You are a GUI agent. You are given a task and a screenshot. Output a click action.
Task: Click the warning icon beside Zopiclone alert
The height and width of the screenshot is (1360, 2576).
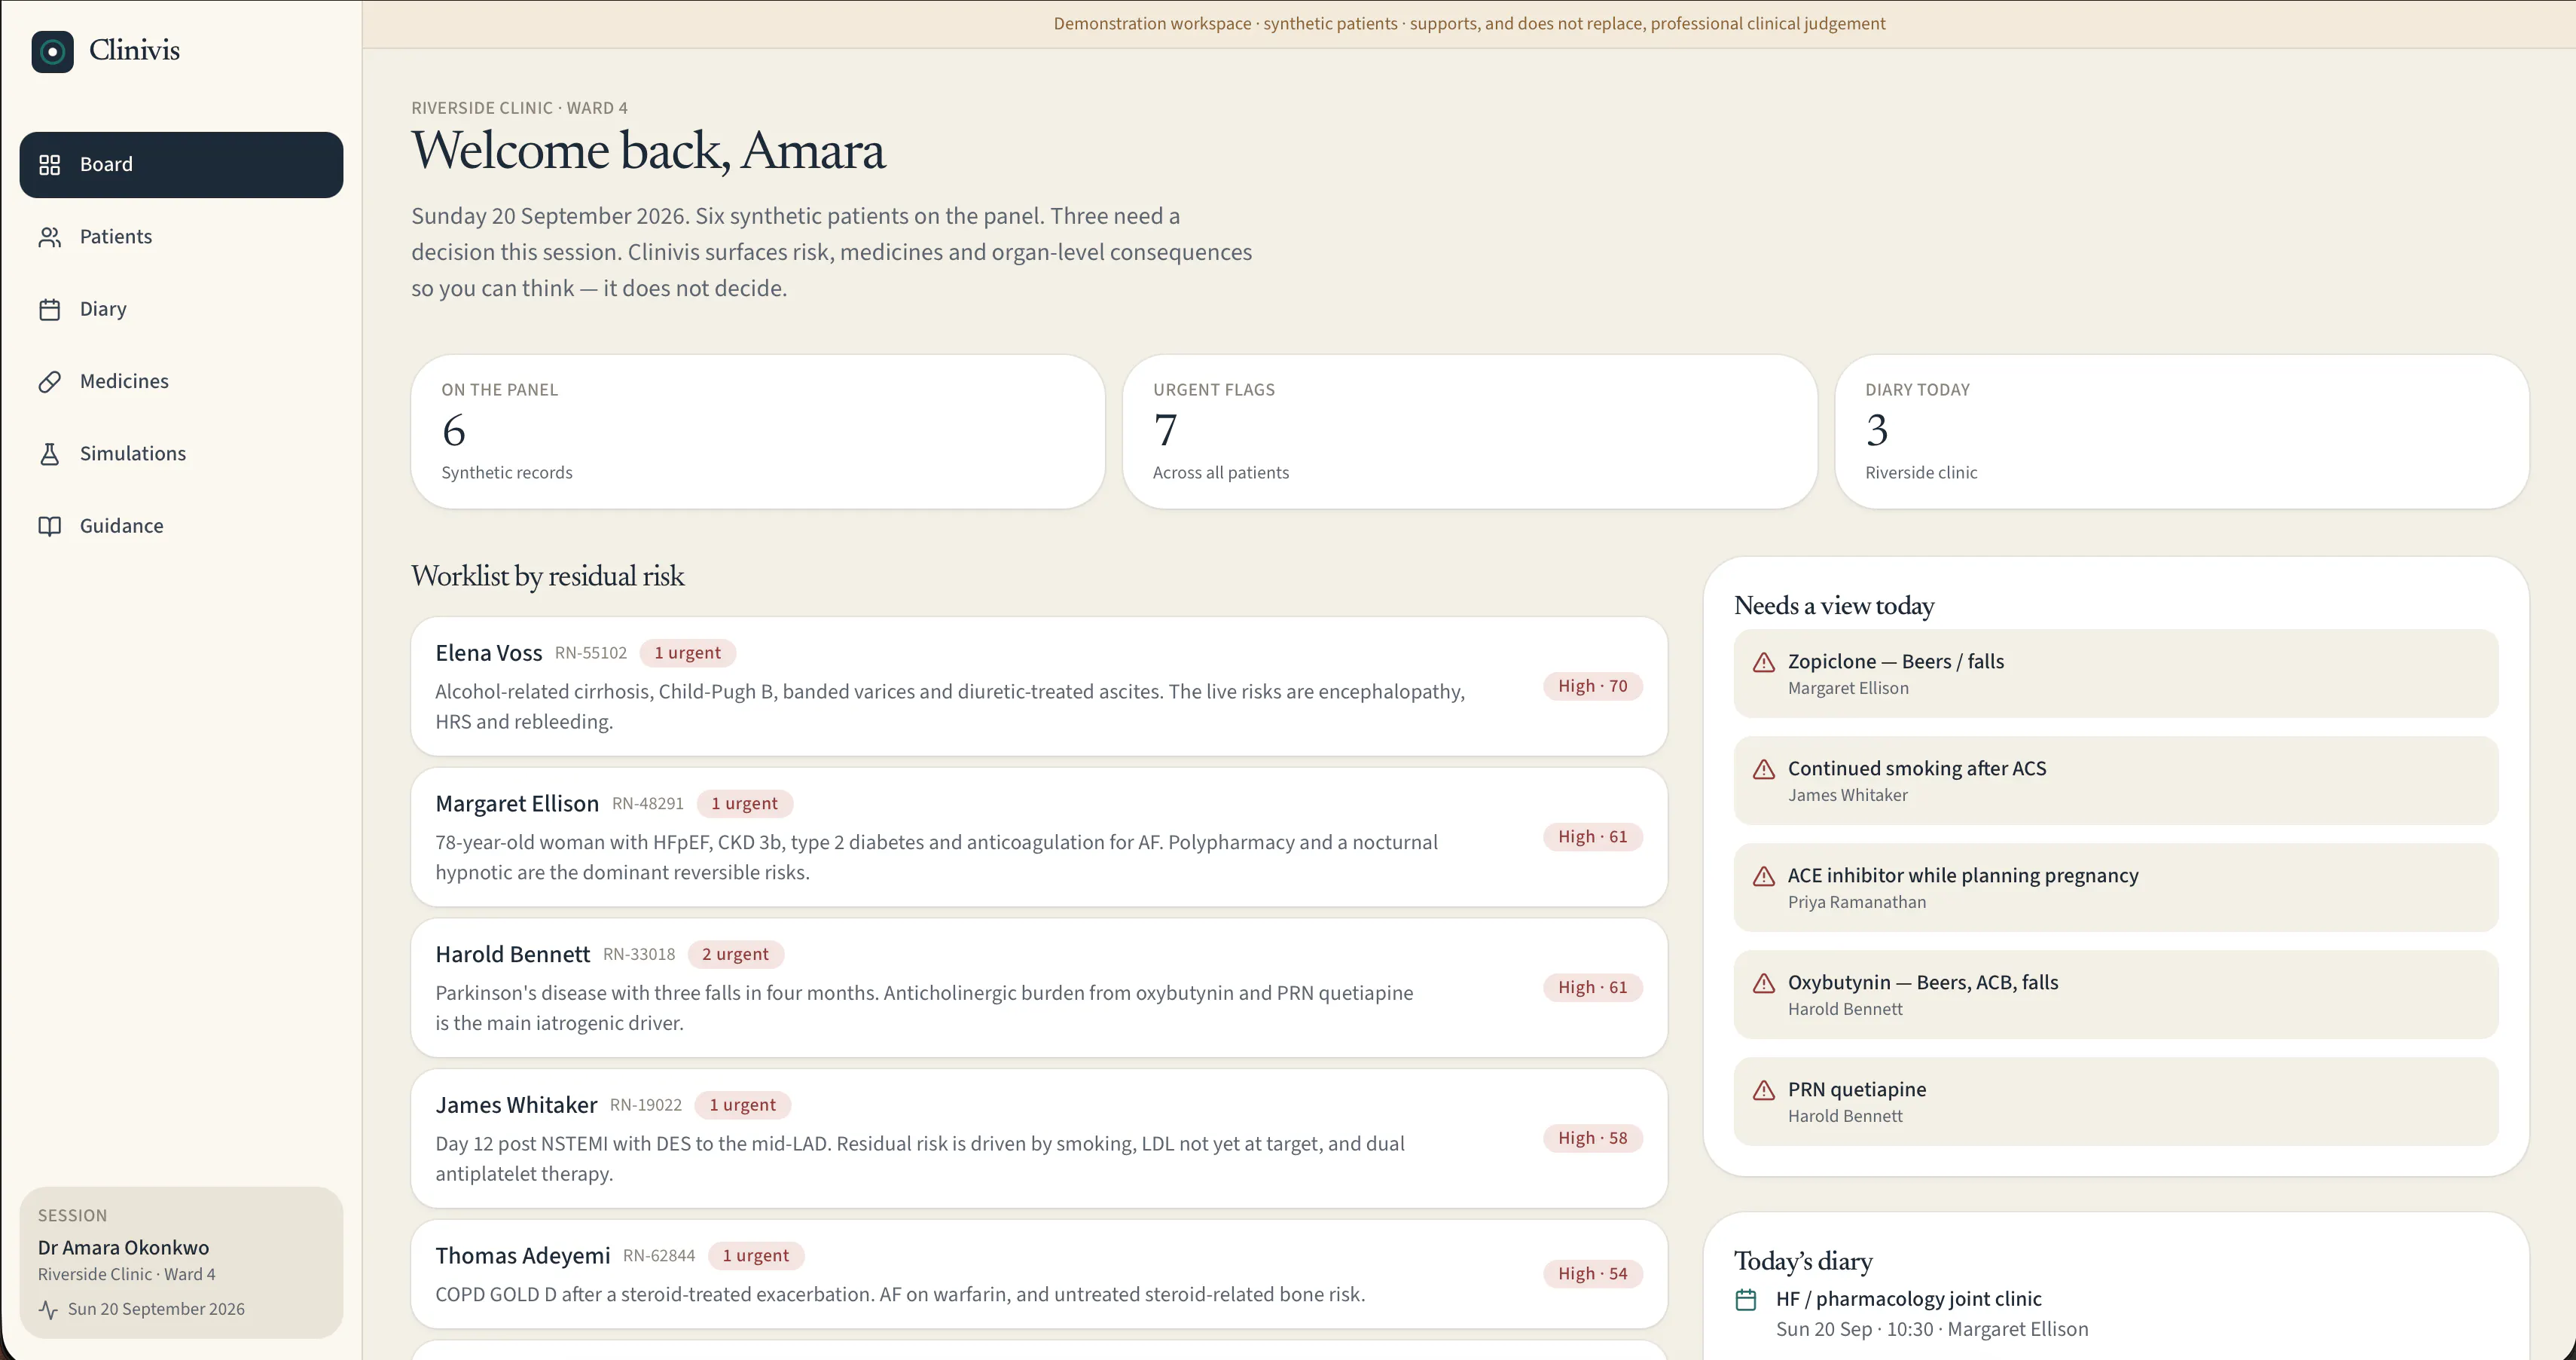click(x=1764, y=662)
